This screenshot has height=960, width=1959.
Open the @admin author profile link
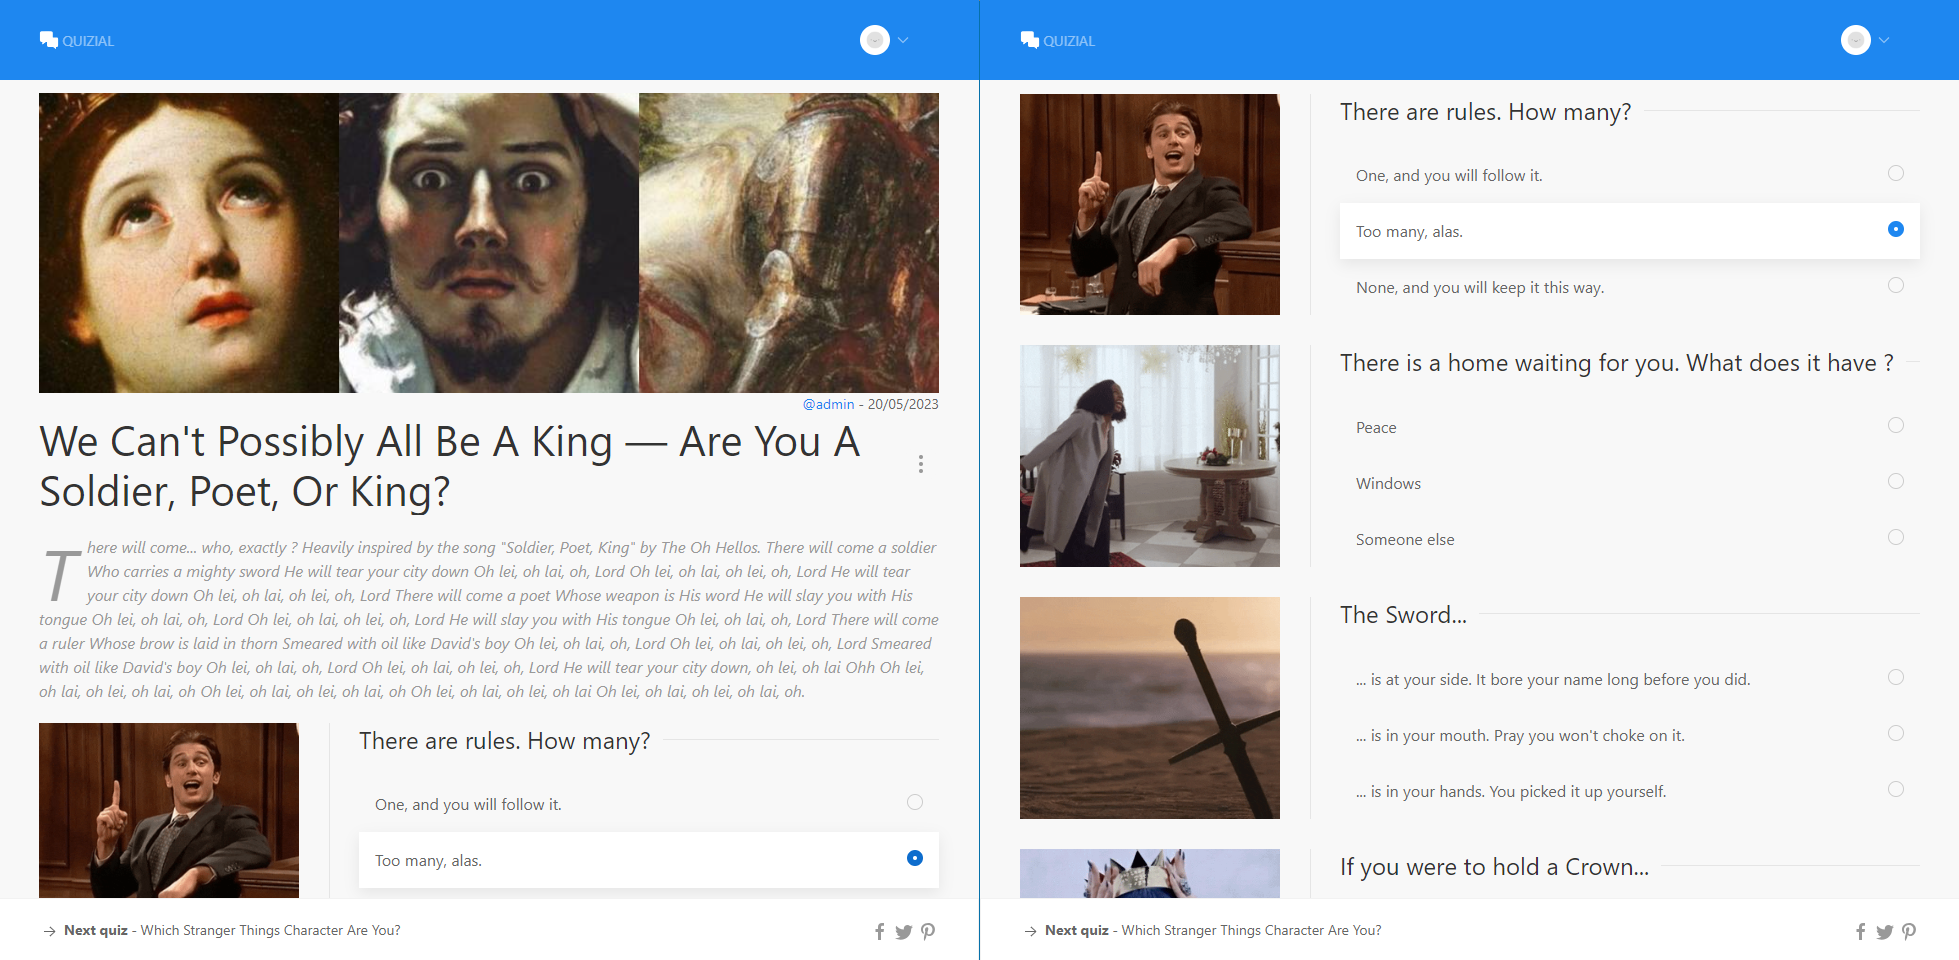[x=828, y=404]
